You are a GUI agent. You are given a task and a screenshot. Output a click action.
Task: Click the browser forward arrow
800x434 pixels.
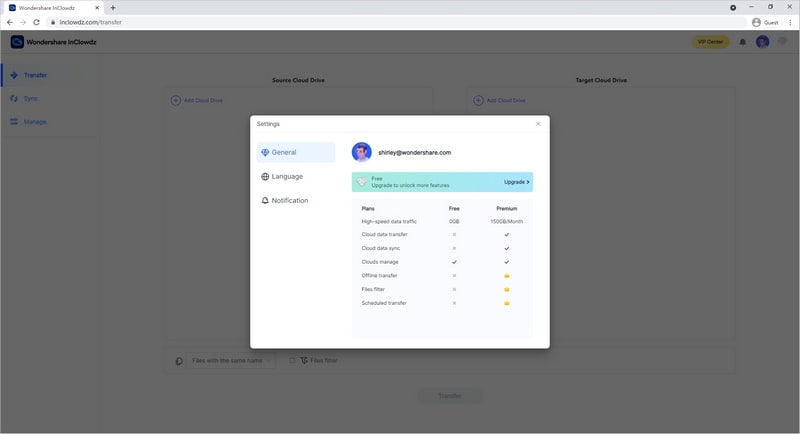[x=23, y=22]
